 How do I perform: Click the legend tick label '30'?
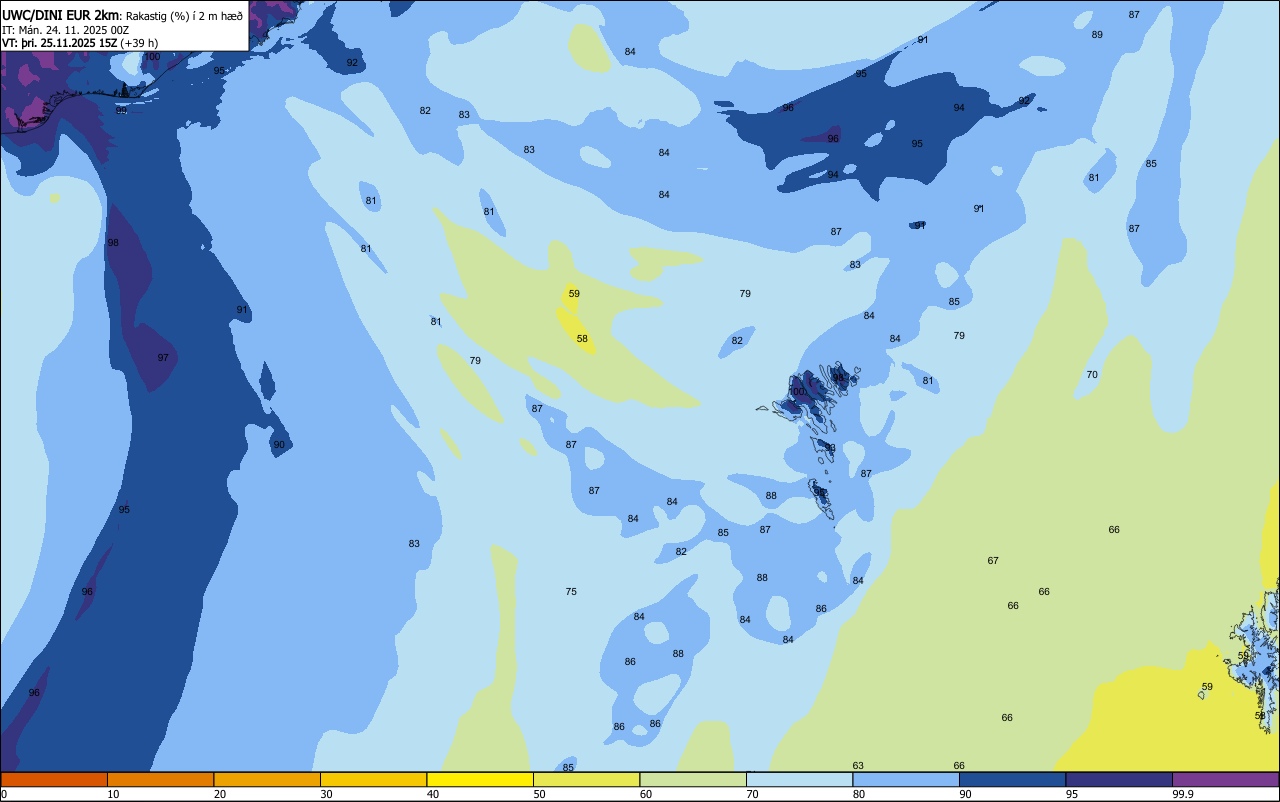click(326, 794)
